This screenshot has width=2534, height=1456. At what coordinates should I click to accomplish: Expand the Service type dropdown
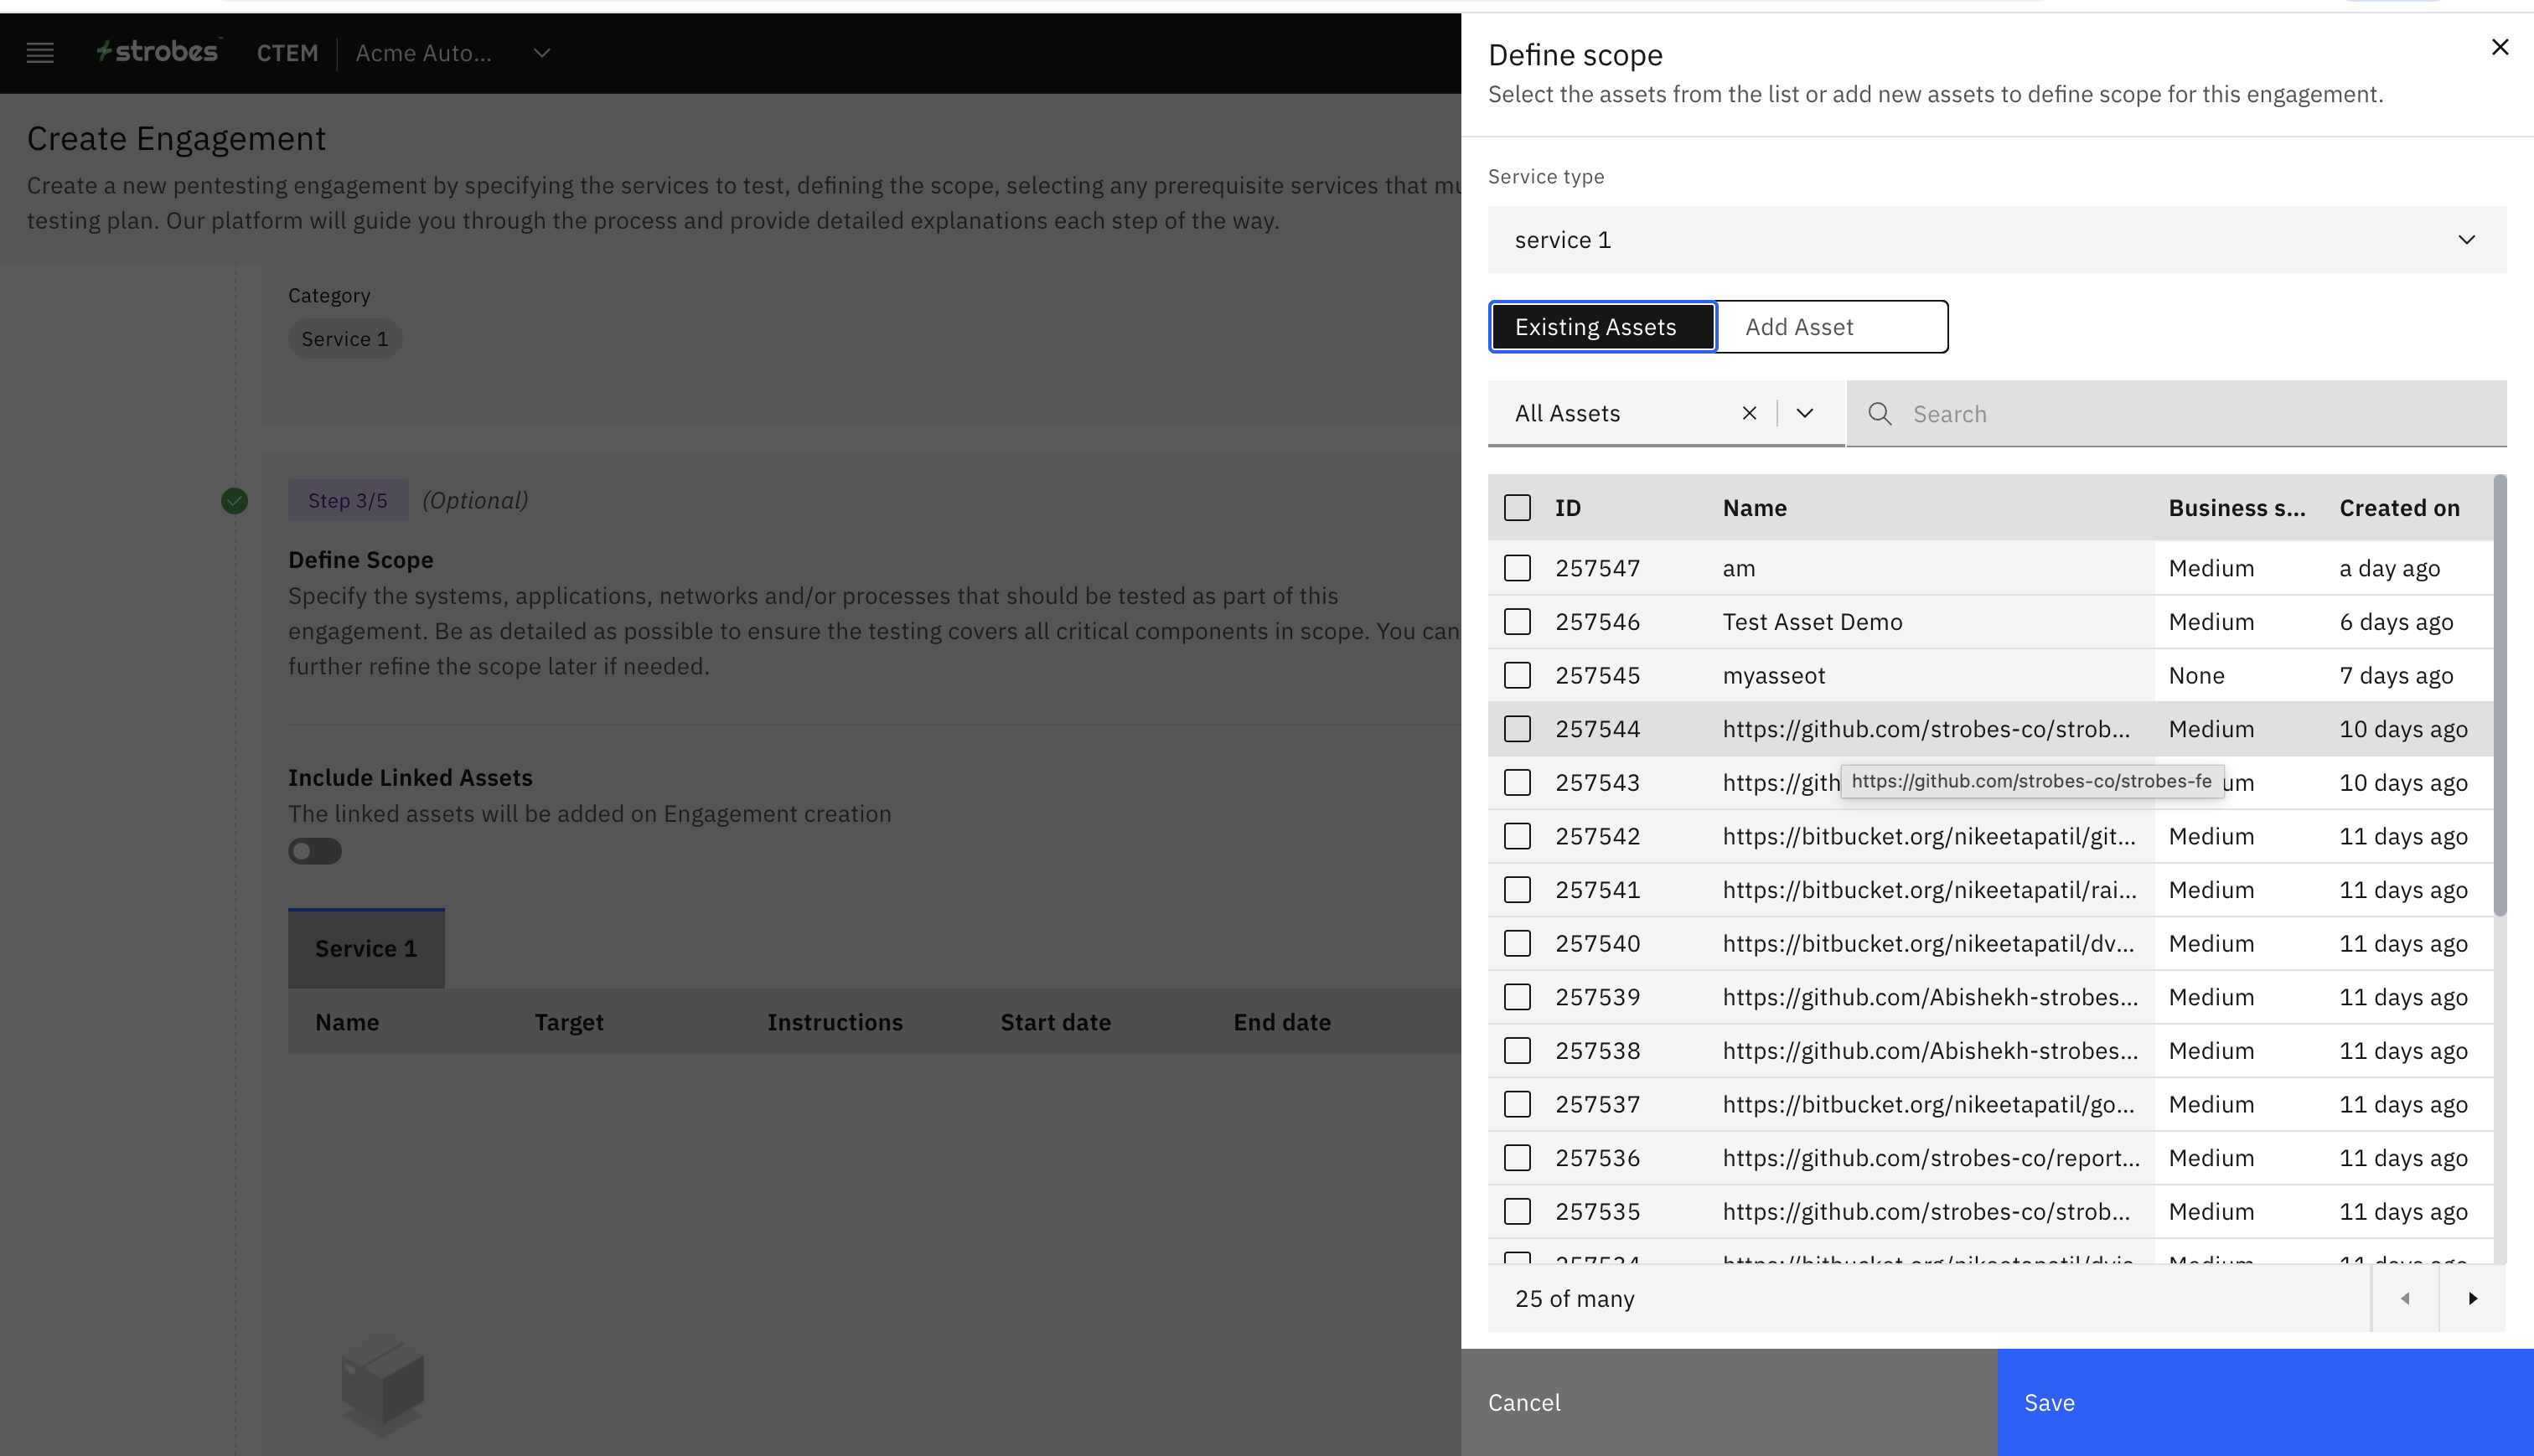(1996, 240)
